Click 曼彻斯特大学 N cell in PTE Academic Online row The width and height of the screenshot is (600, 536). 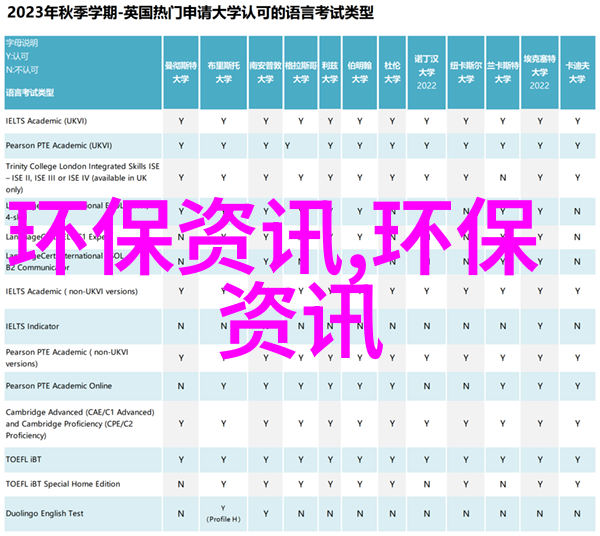tap(181, 386)
